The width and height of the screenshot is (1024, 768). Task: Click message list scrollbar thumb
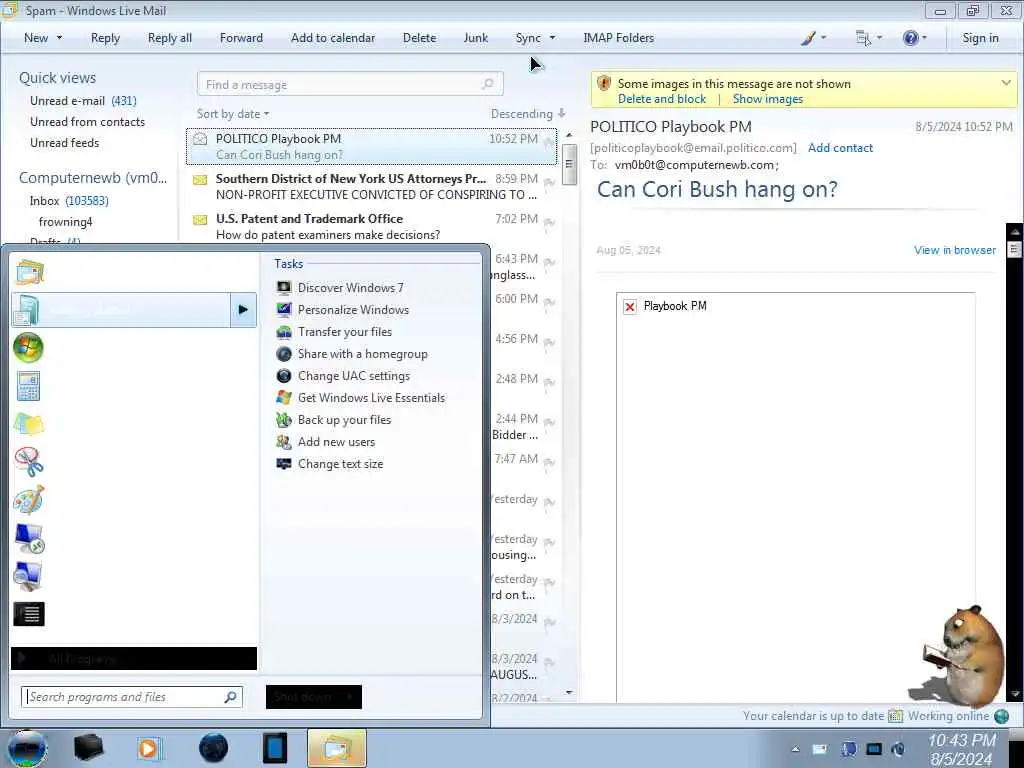(568, 163)
